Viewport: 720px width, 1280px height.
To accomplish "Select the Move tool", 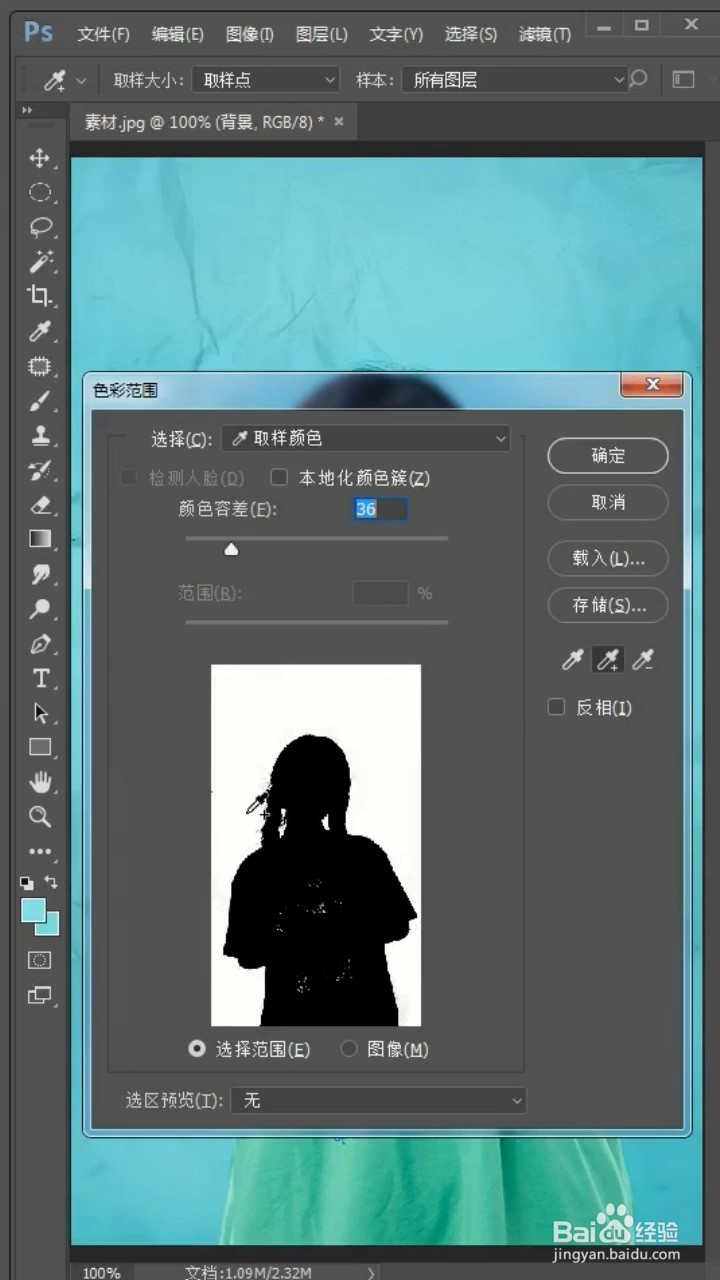I will click(40, 158).
